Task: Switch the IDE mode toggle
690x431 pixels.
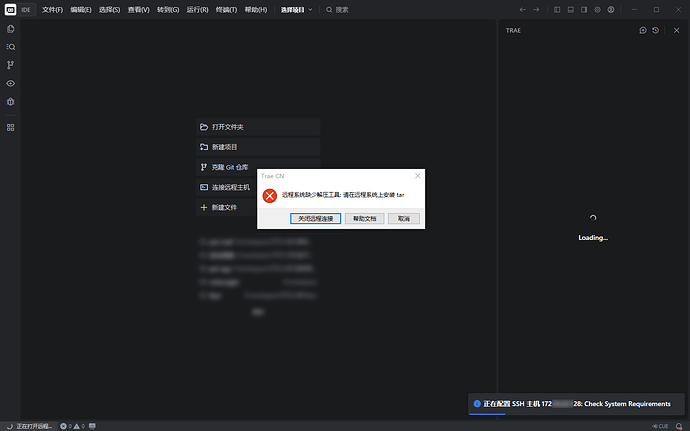Action: coord(26,10)
